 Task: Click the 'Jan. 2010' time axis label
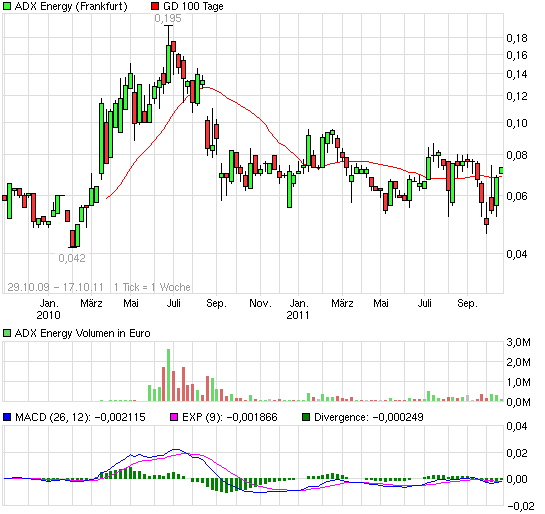pos(48,309)
